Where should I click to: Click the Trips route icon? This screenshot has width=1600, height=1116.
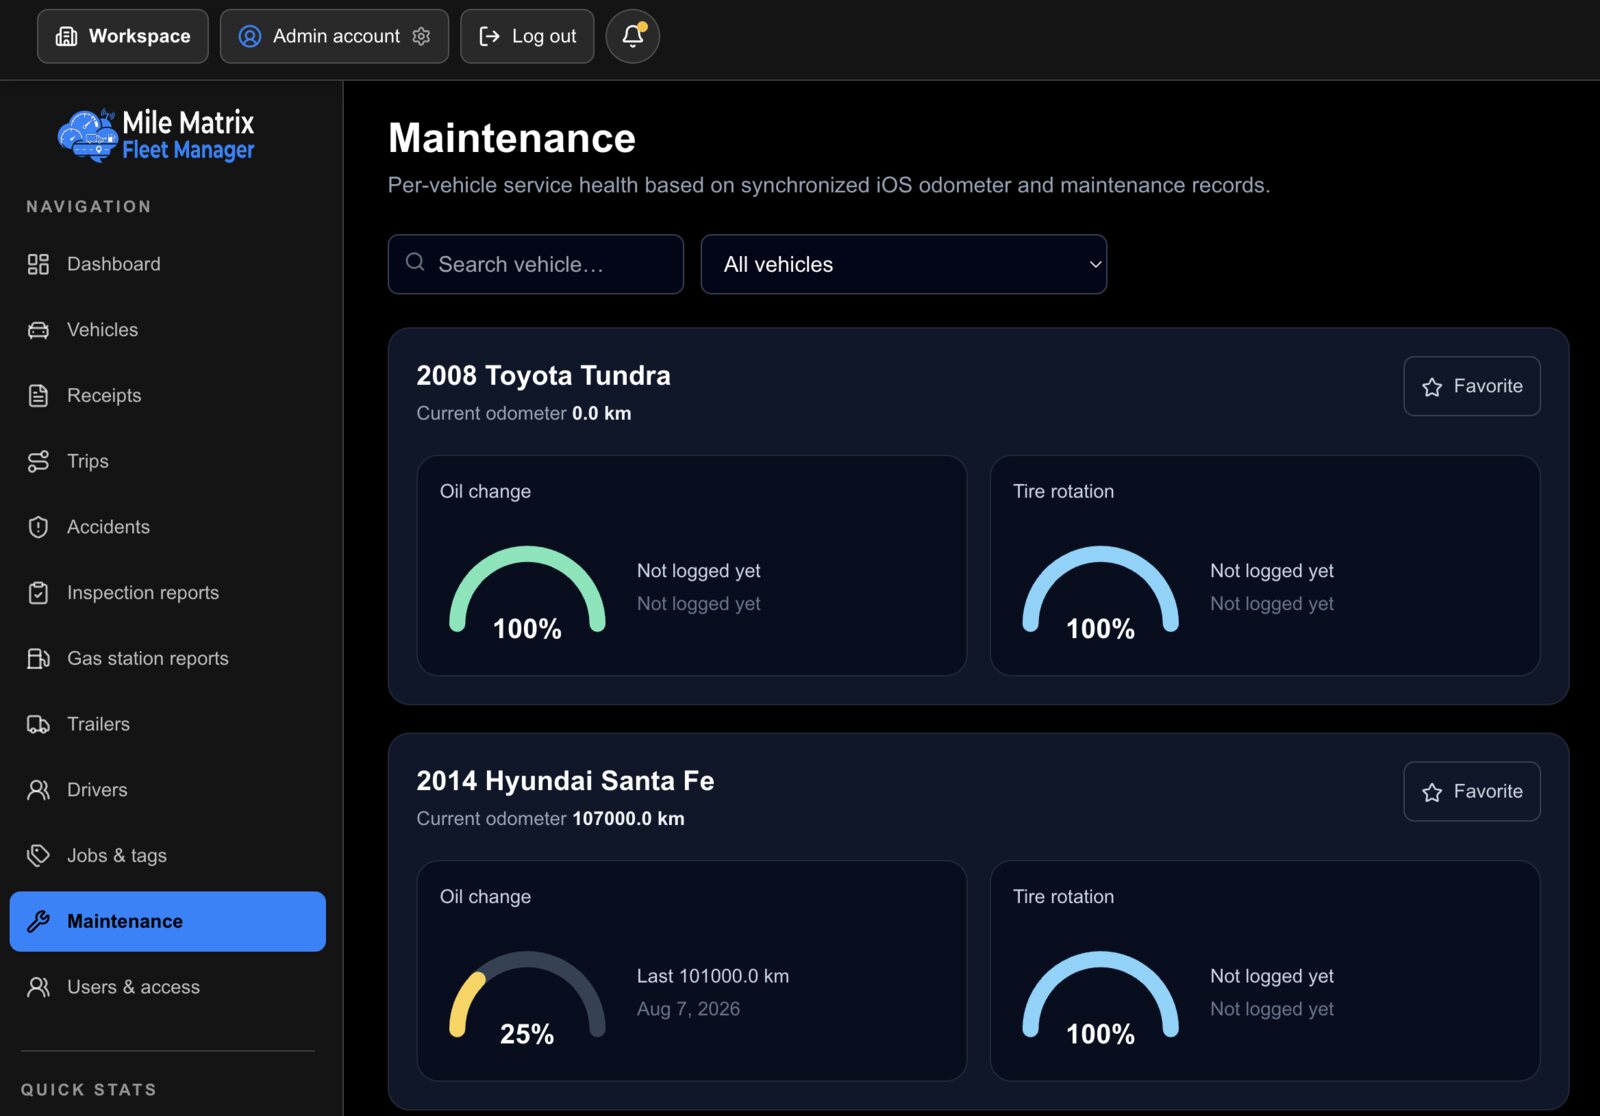(x=38, y=461)
